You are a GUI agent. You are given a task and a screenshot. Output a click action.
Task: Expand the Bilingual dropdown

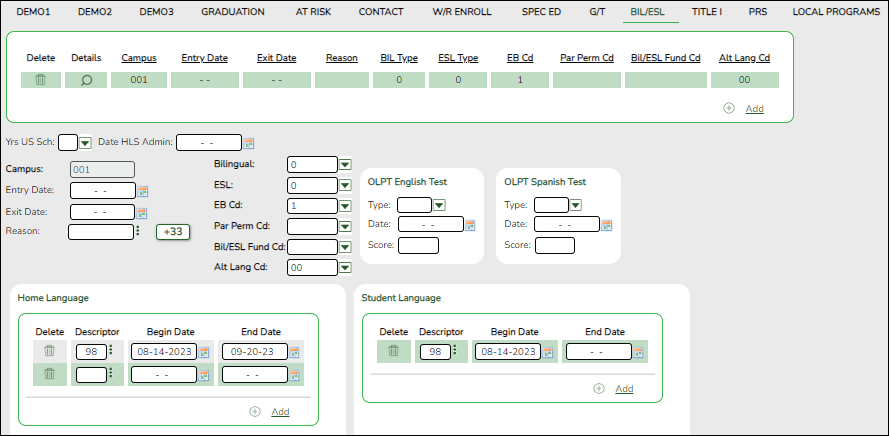tap(345, 164)
